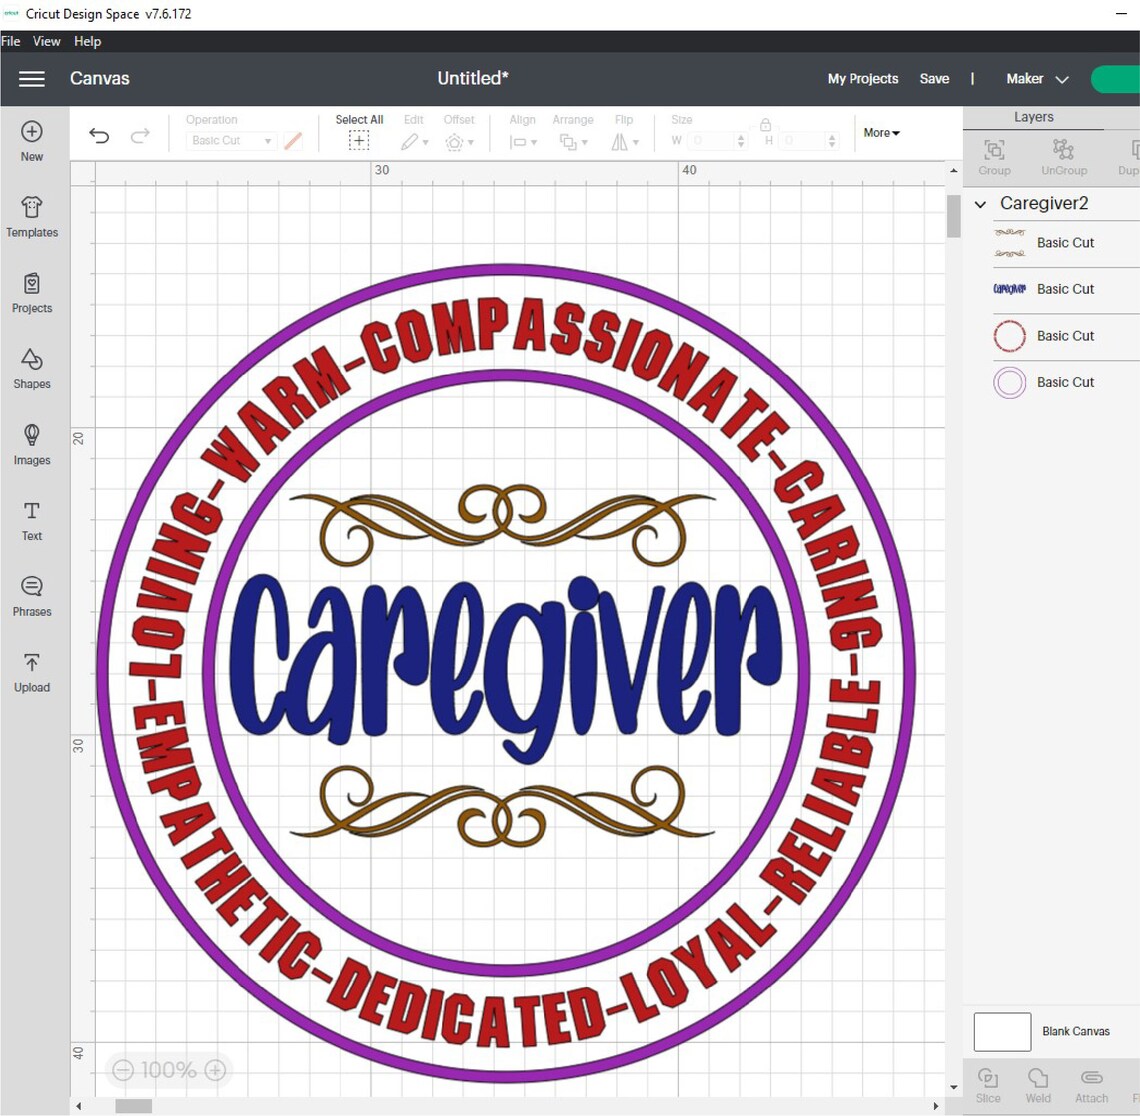Open the Phrases panel

(x=31, y=596)
